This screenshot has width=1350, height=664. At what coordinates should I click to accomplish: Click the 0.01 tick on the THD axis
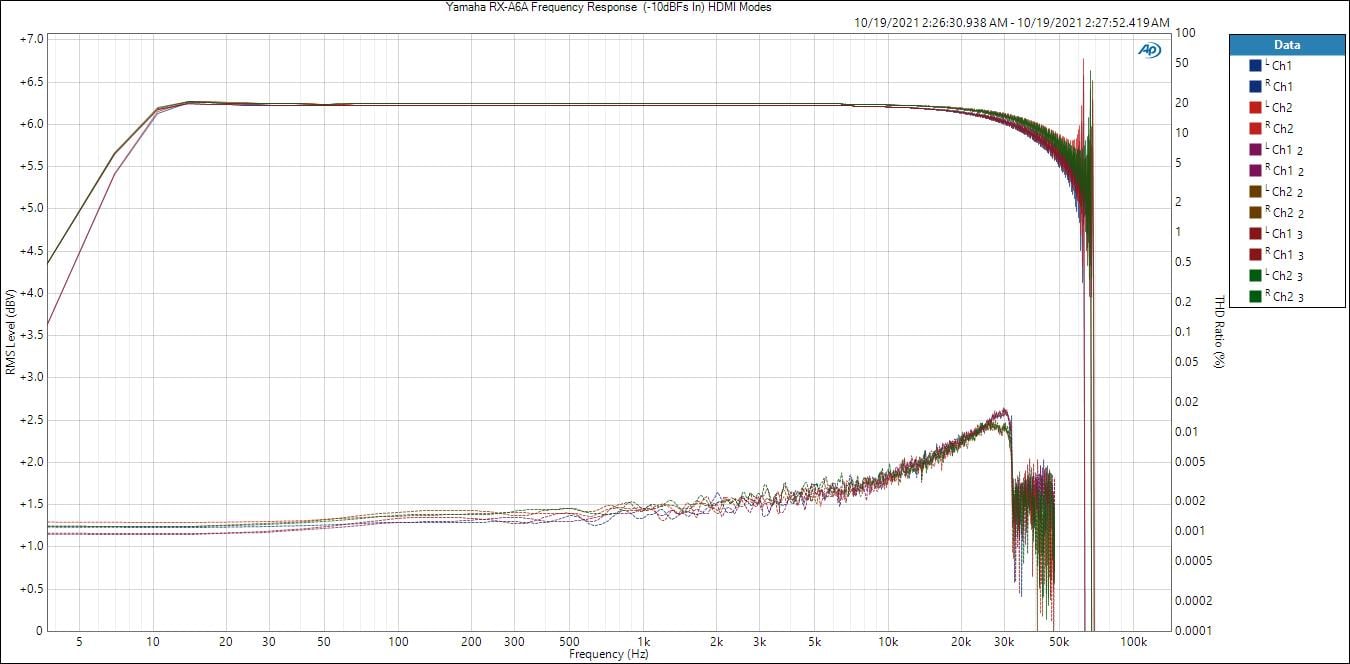1187,431
